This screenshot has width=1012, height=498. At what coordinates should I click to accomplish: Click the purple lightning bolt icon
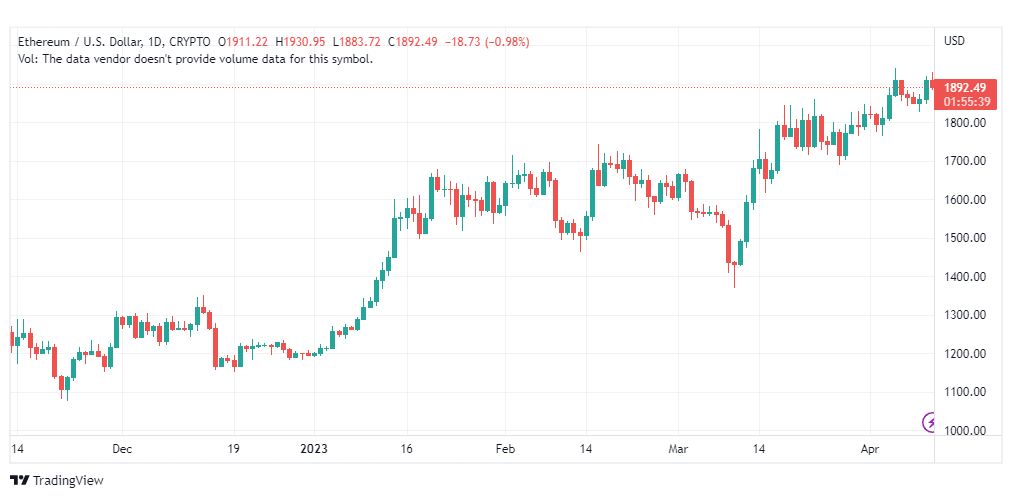[x=928, y=423]
